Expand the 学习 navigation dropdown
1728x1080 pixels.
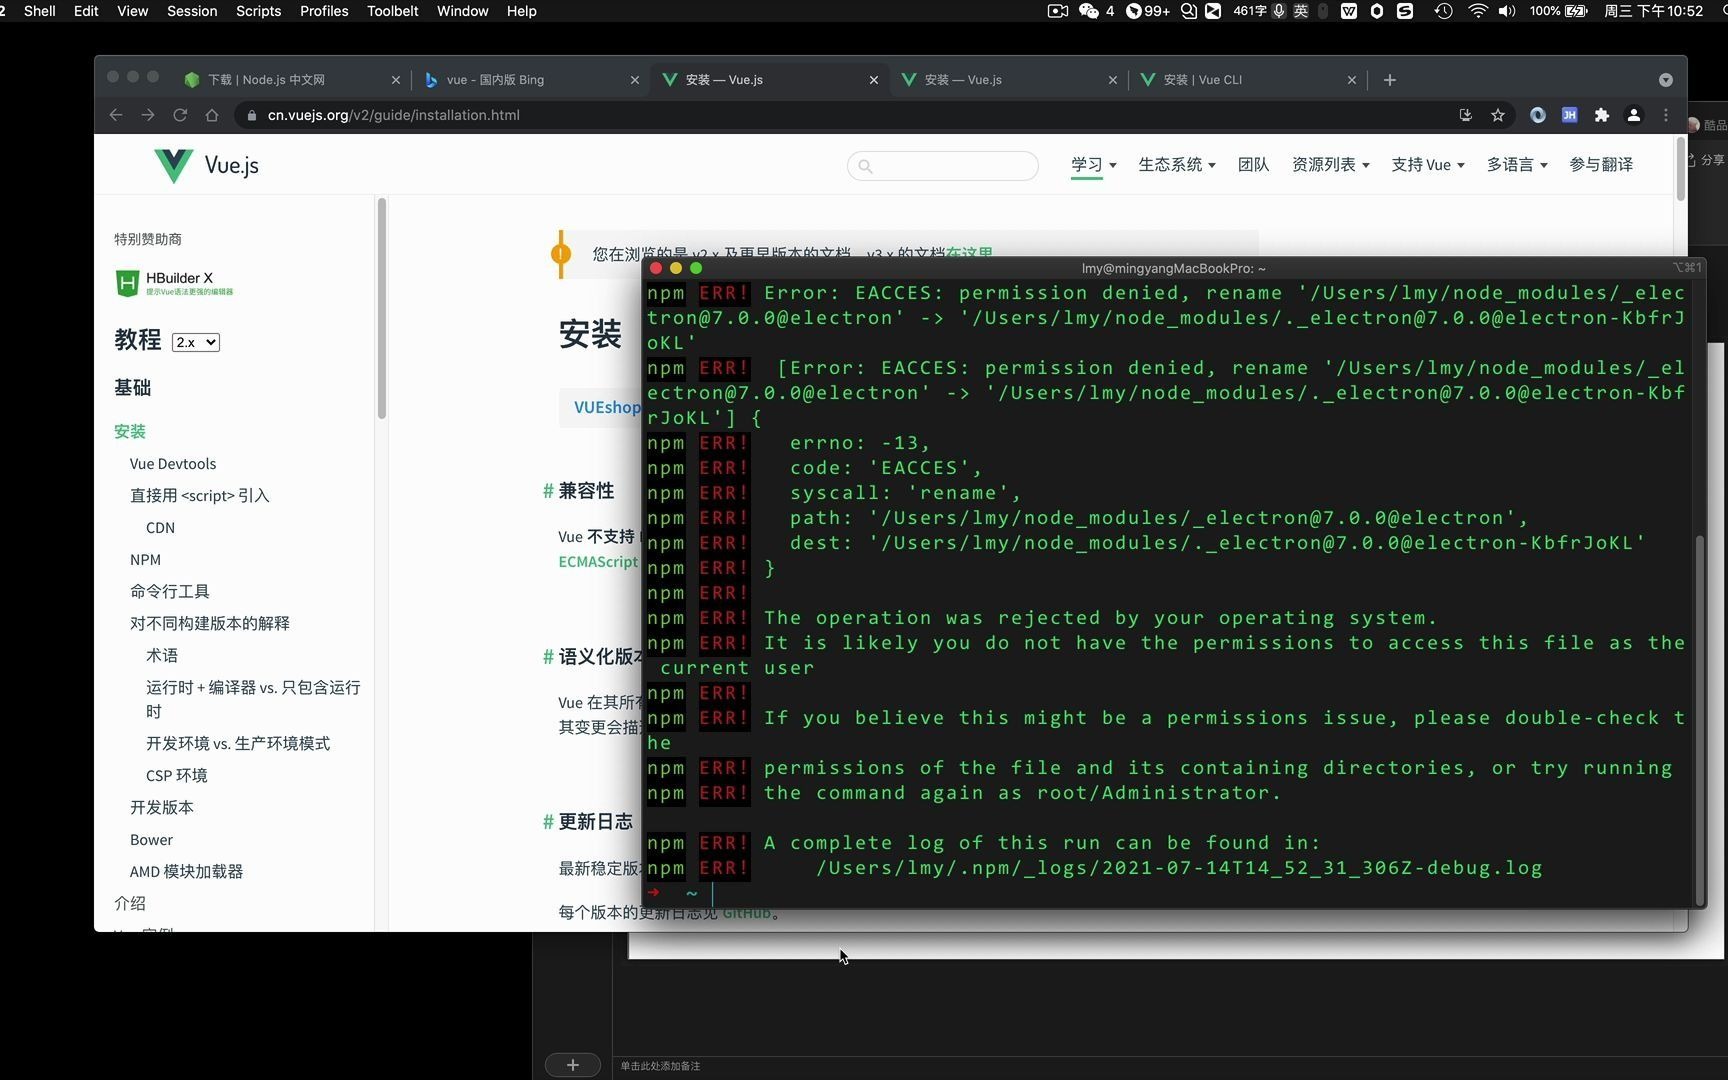[1094, 165]
